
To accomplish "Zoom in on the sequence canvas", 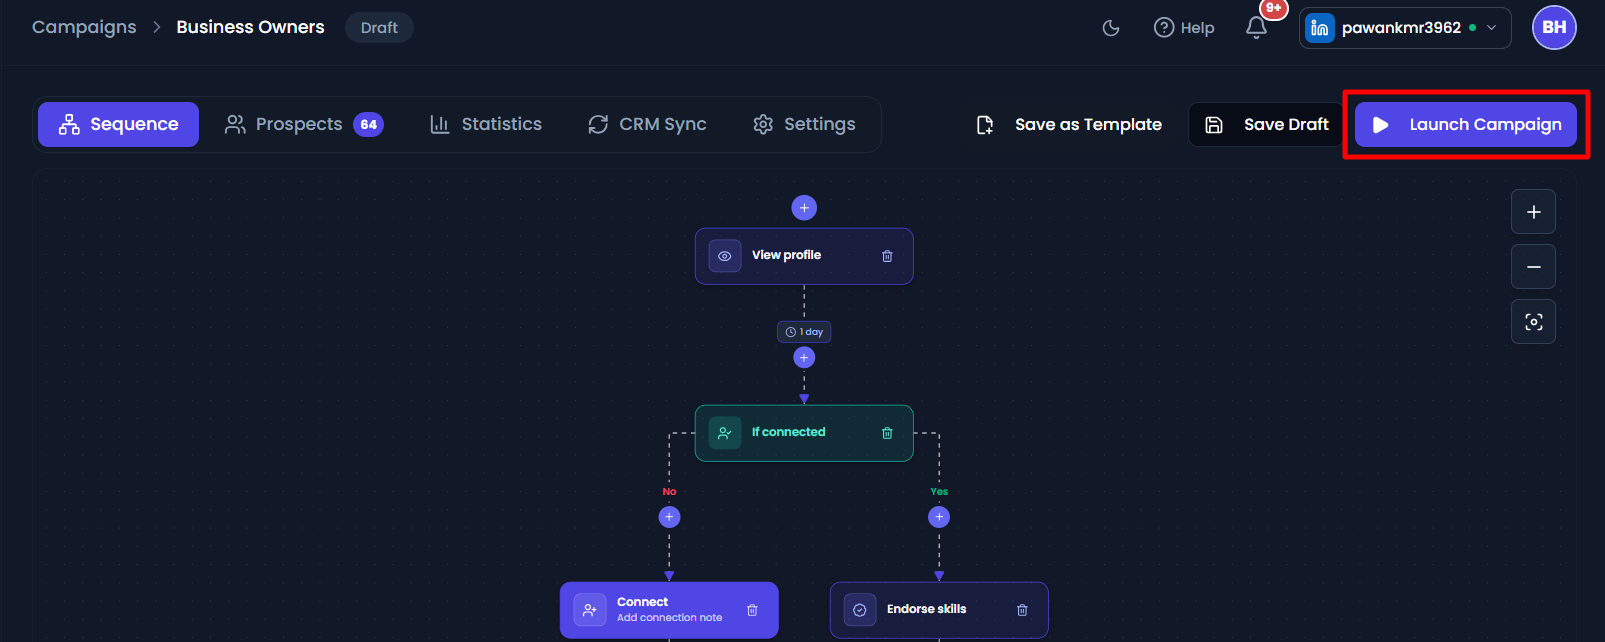I will 1533,212.
